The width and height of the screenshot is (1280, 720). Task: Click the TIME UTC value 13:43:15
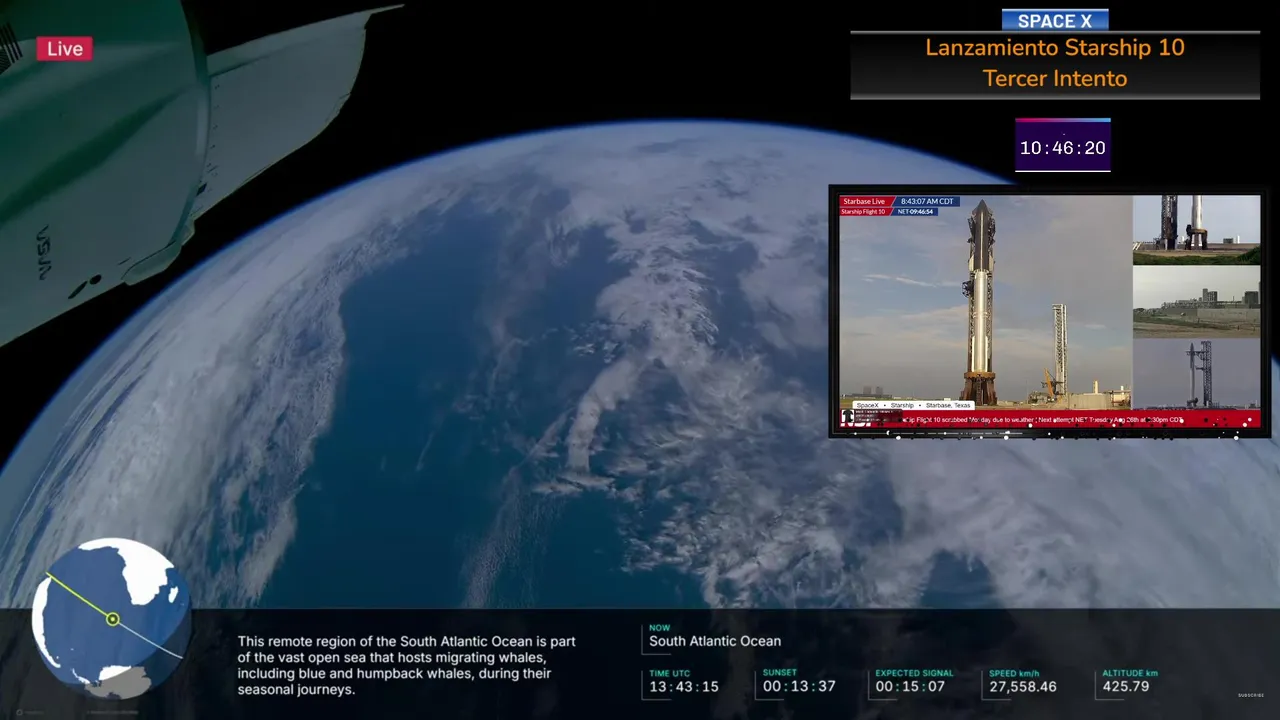point(684,687)
